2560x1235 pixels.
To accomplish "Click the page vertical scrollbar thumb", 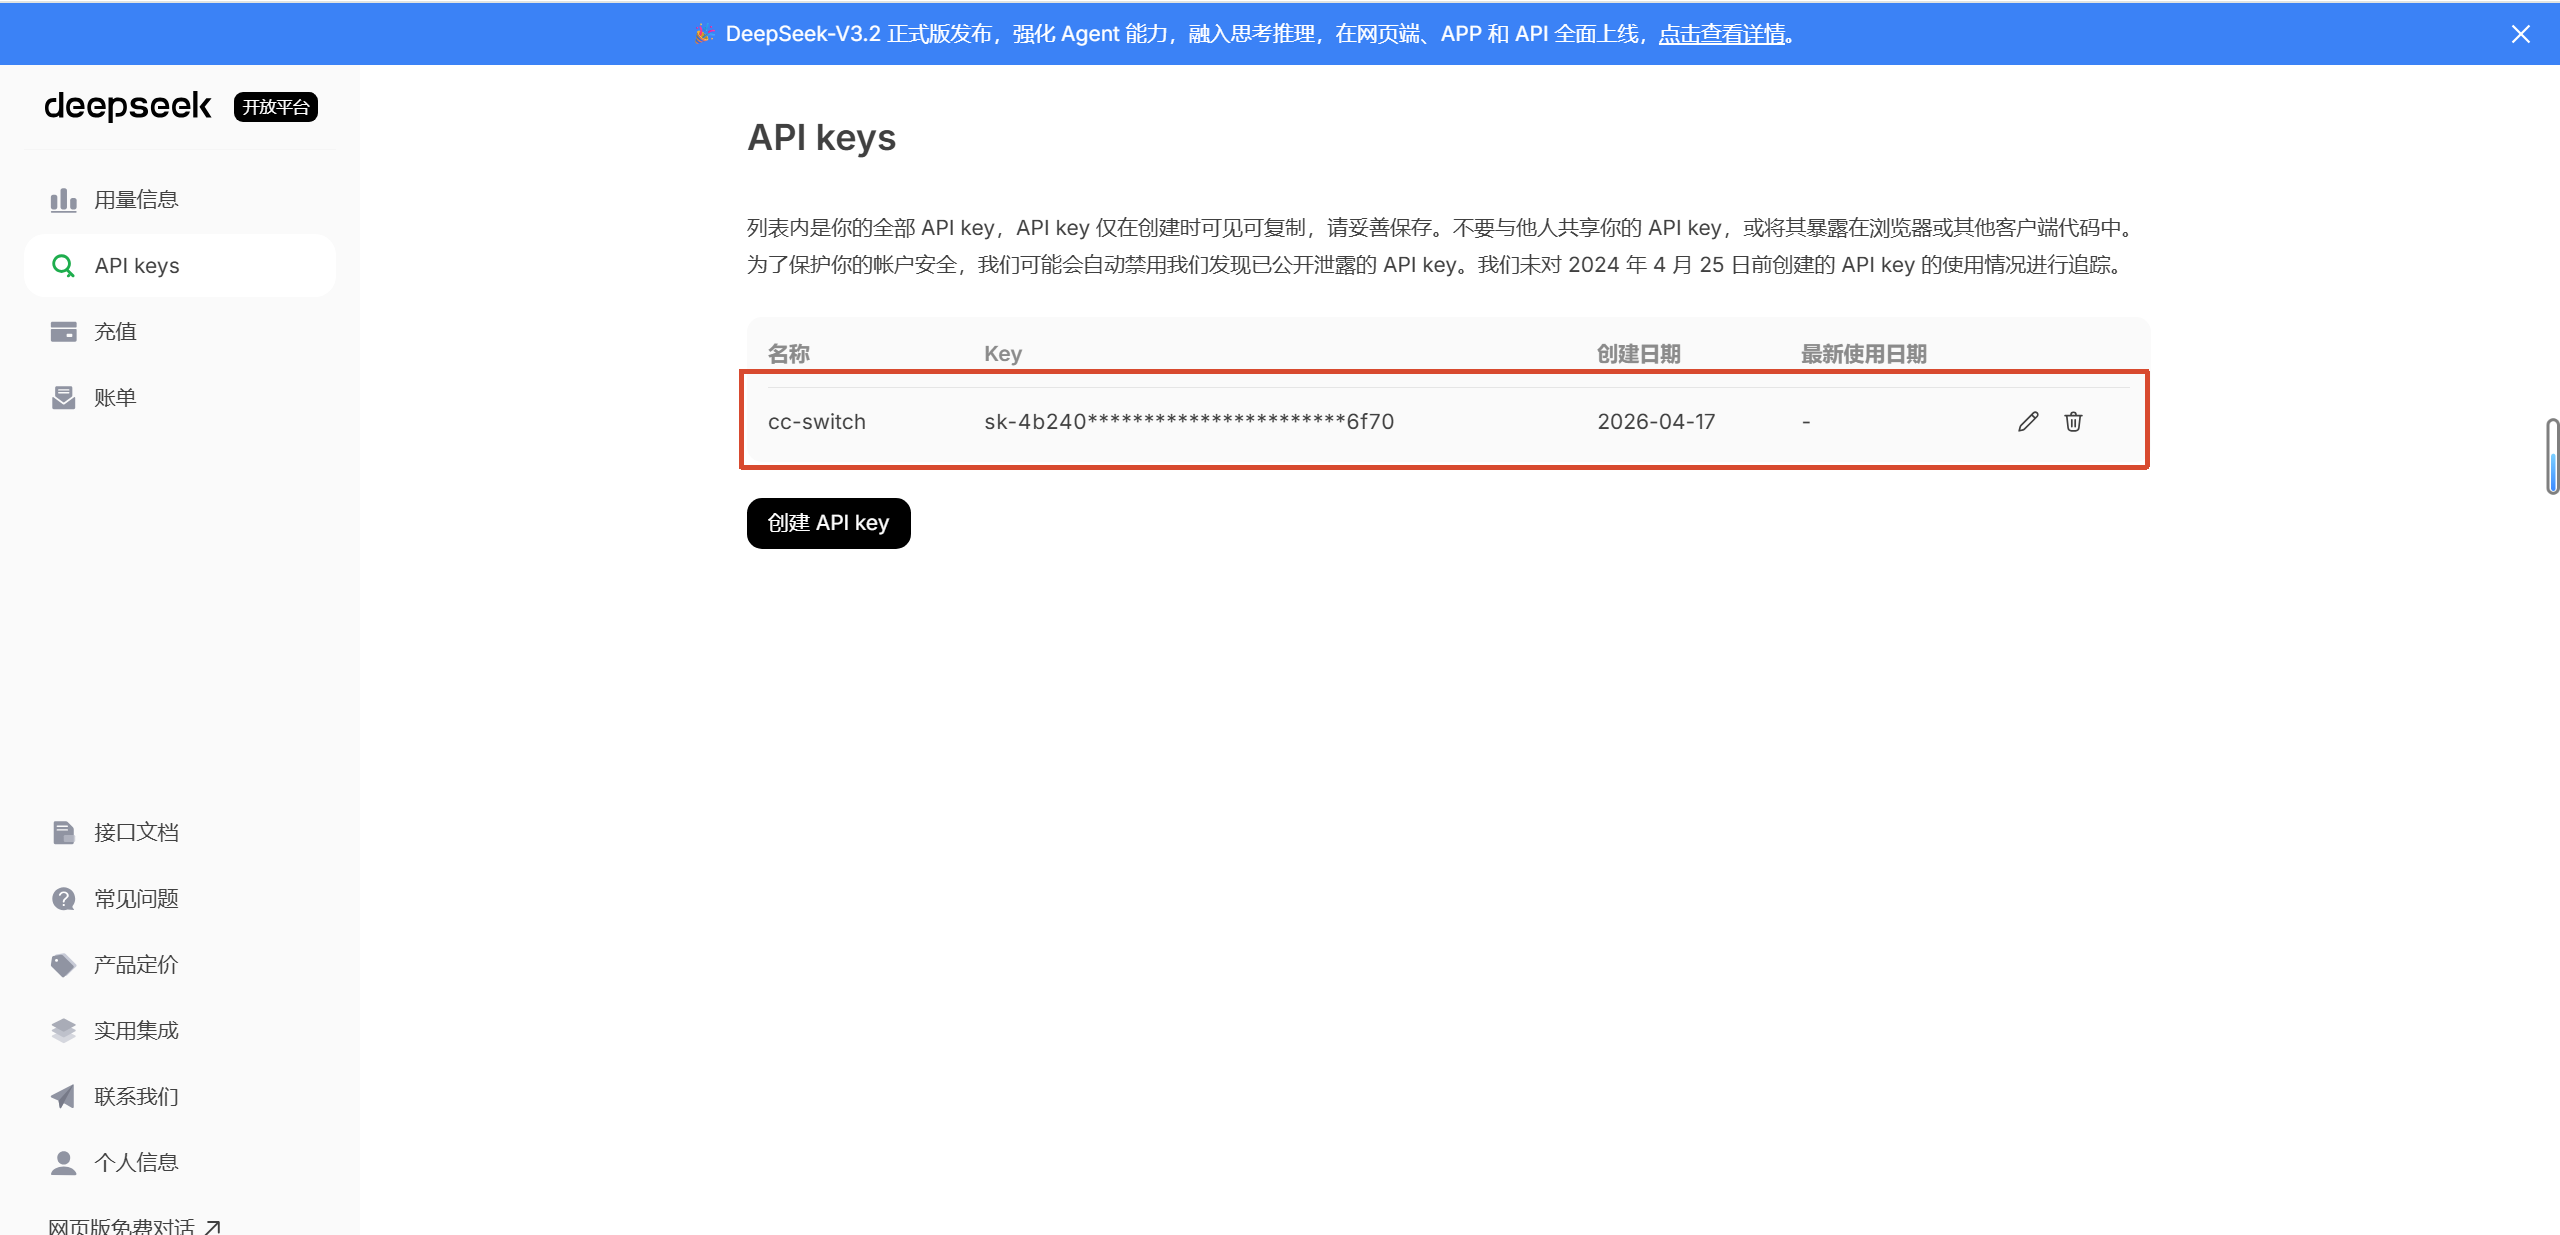I will (2552, 456).
